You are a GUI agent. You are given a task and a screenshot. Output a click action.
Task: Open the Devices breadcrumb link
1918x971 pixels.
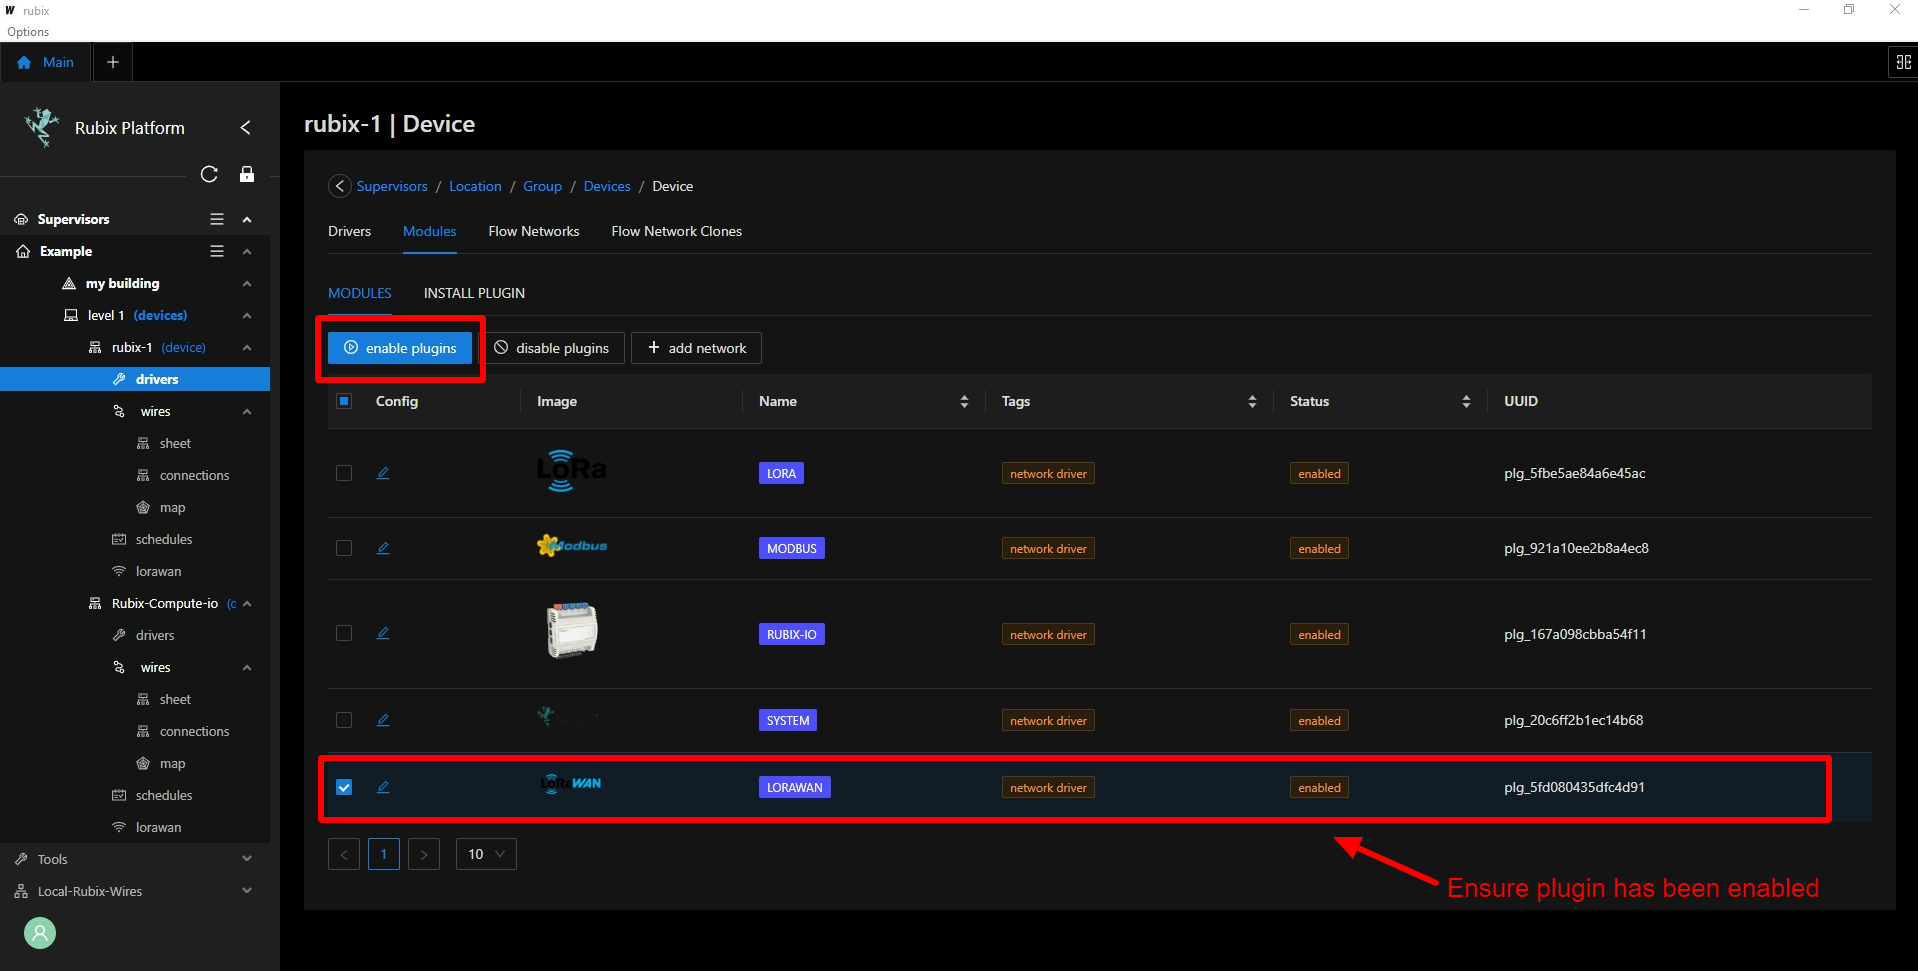607,186
